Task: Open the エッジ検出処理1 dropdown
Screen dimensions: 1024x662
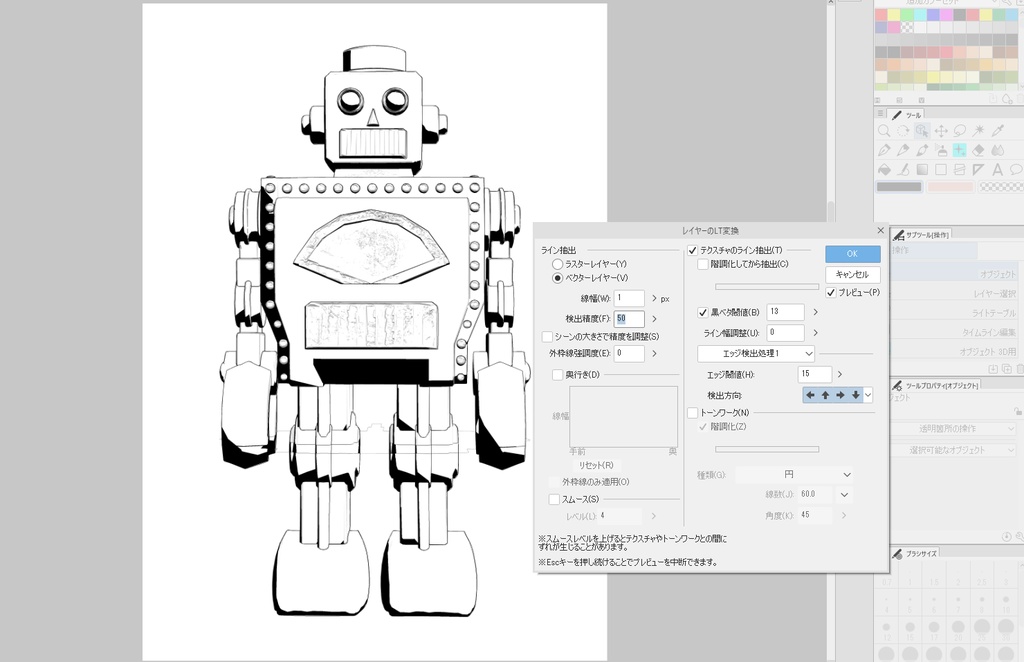Action: point(756,354)
